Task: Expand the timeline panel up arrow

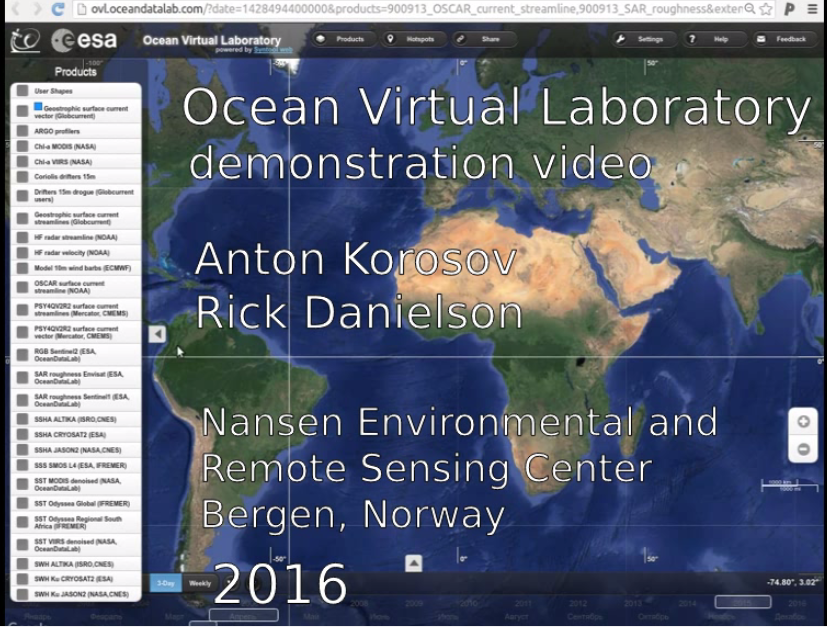Action: click(414, 563)
